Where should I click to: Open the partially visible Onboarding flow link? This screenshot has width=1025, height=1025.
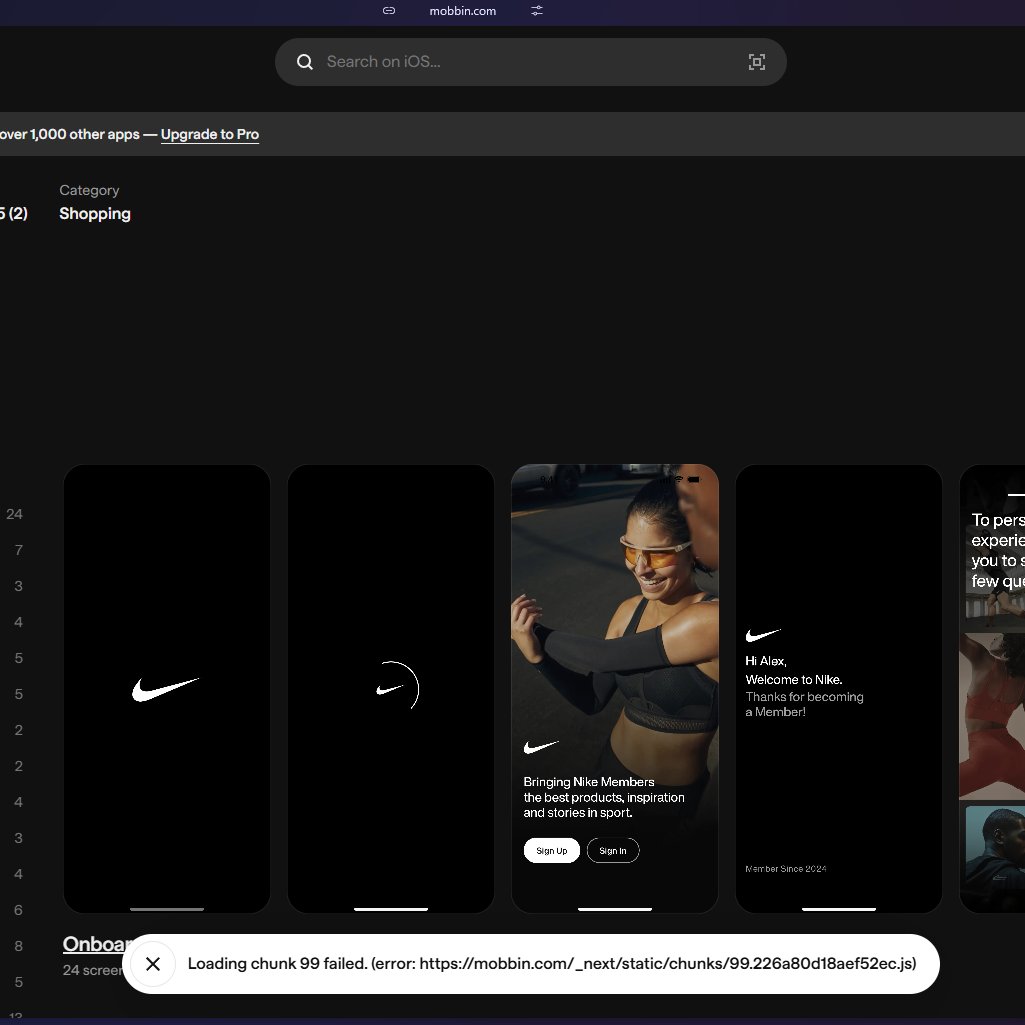[97, 944]
